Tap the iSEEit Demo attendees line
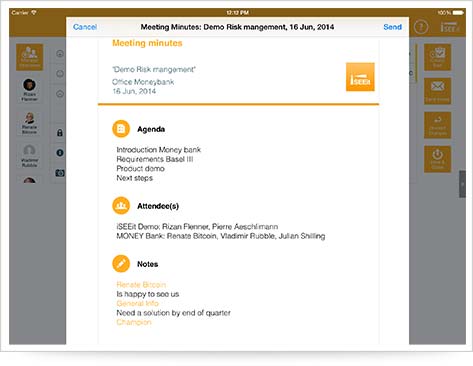 point(197,227)
